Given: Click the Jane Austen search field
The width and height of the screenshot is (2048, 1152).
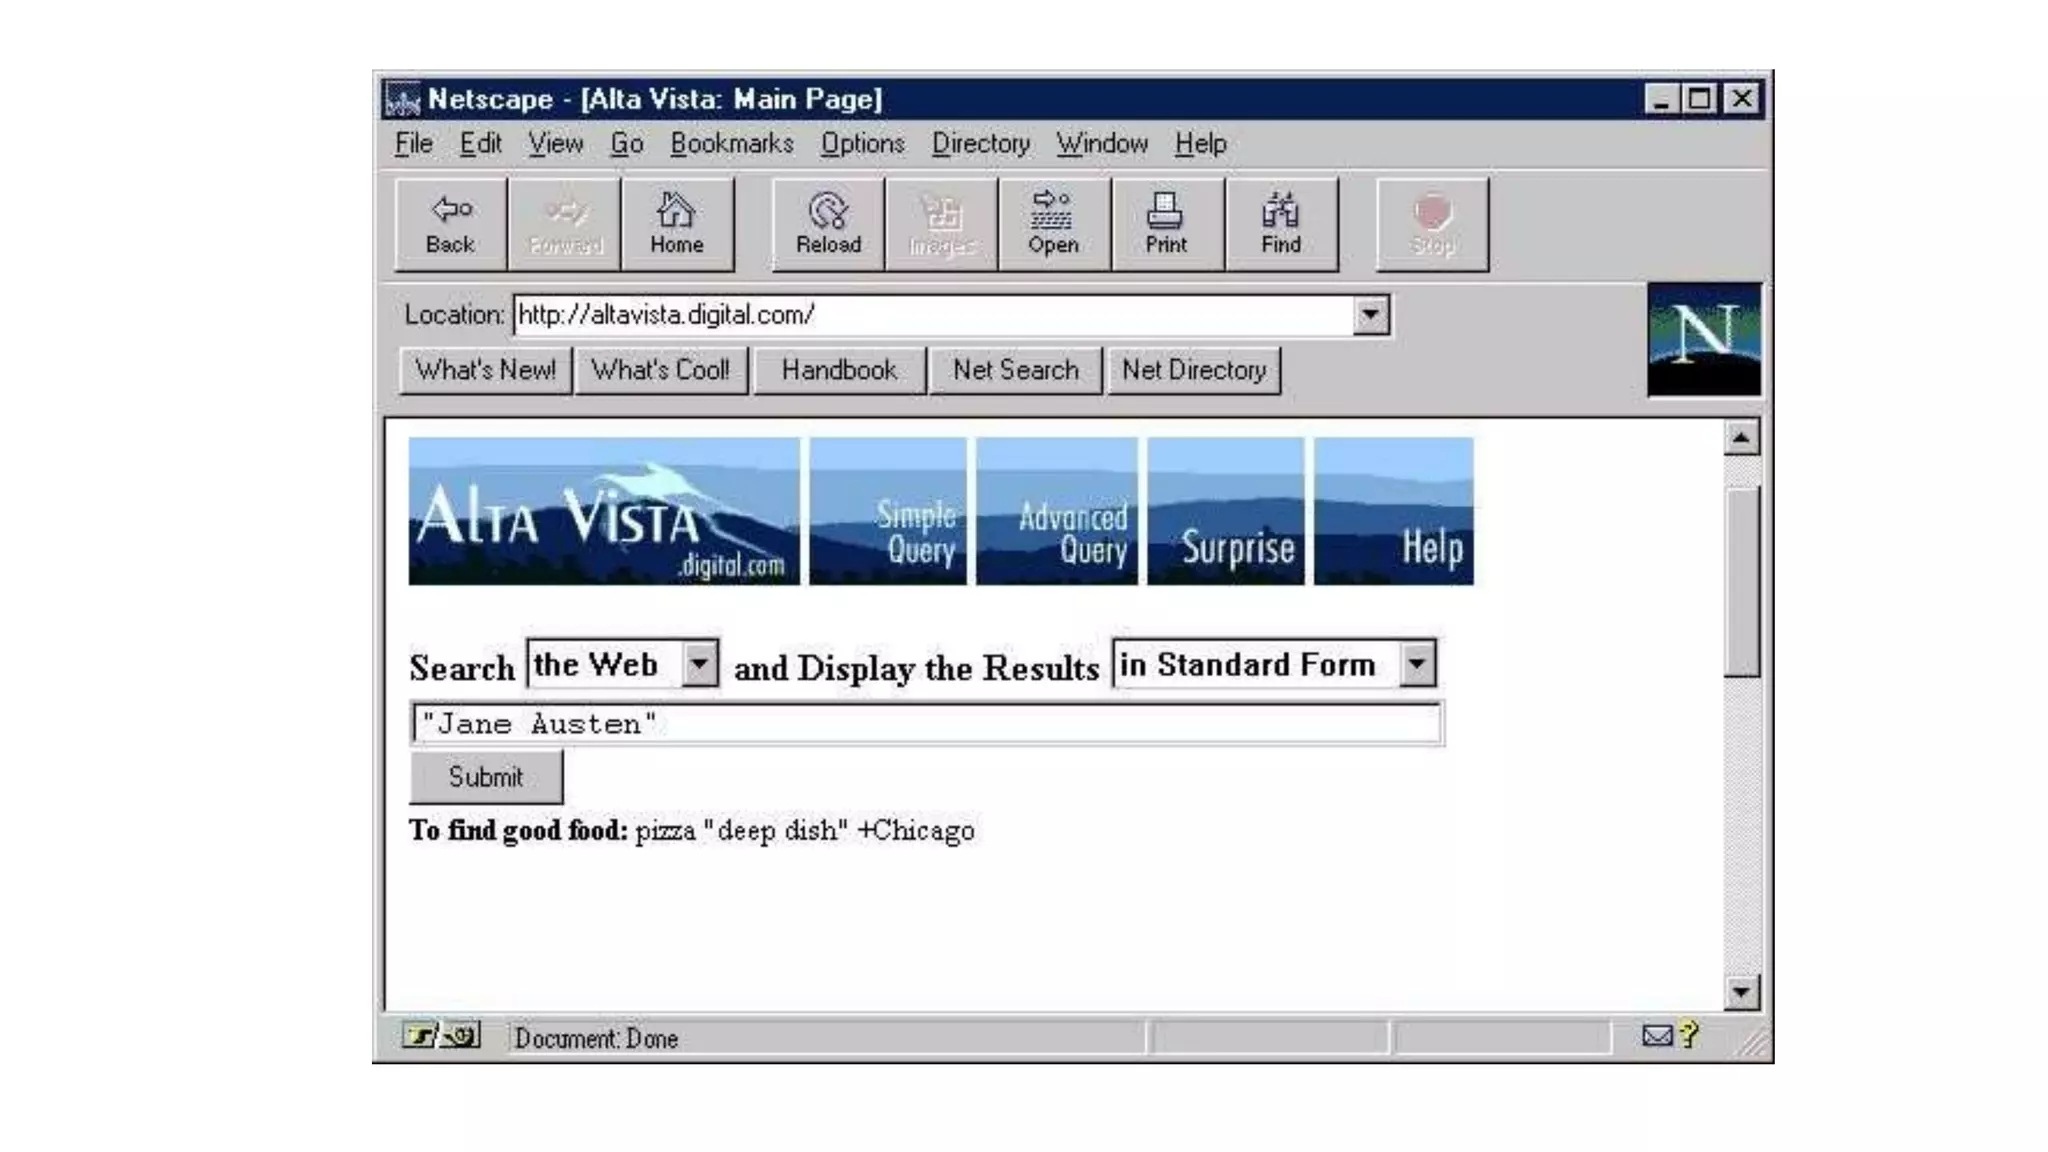Looking at the screenshot, I should [x=925, y=724].
